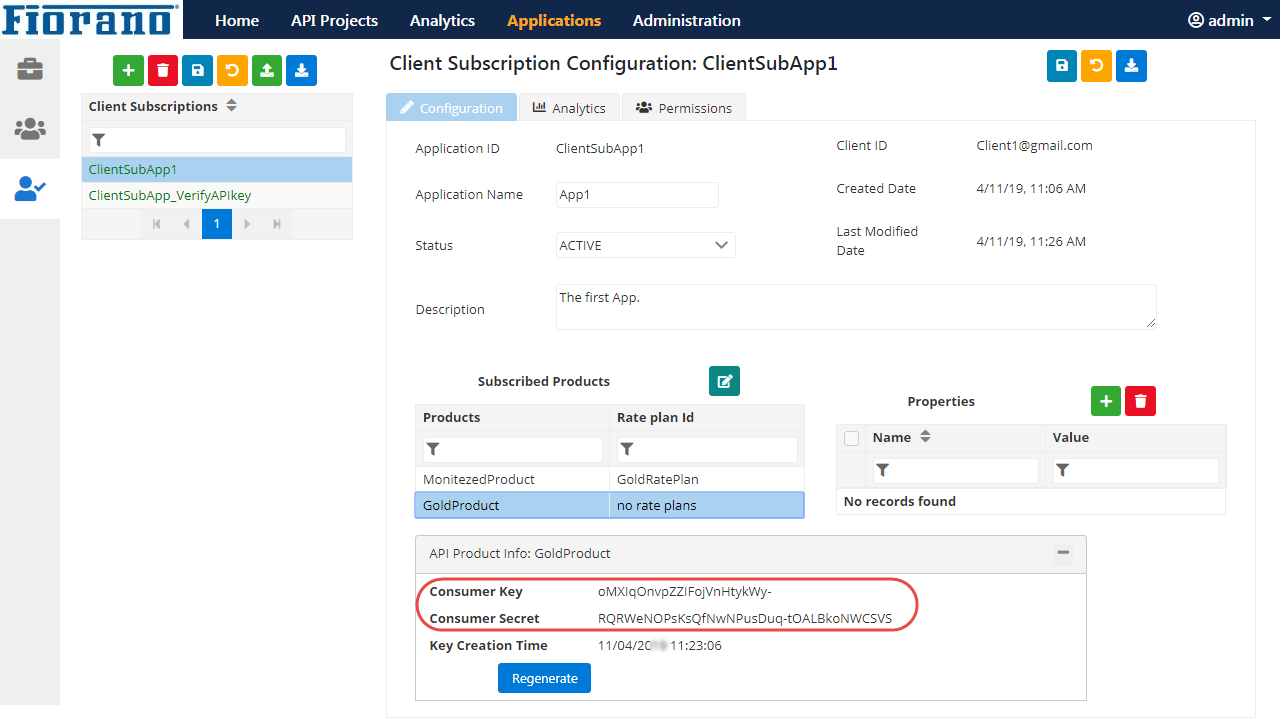Click the red delete property icon

[x=1140, y=401]
